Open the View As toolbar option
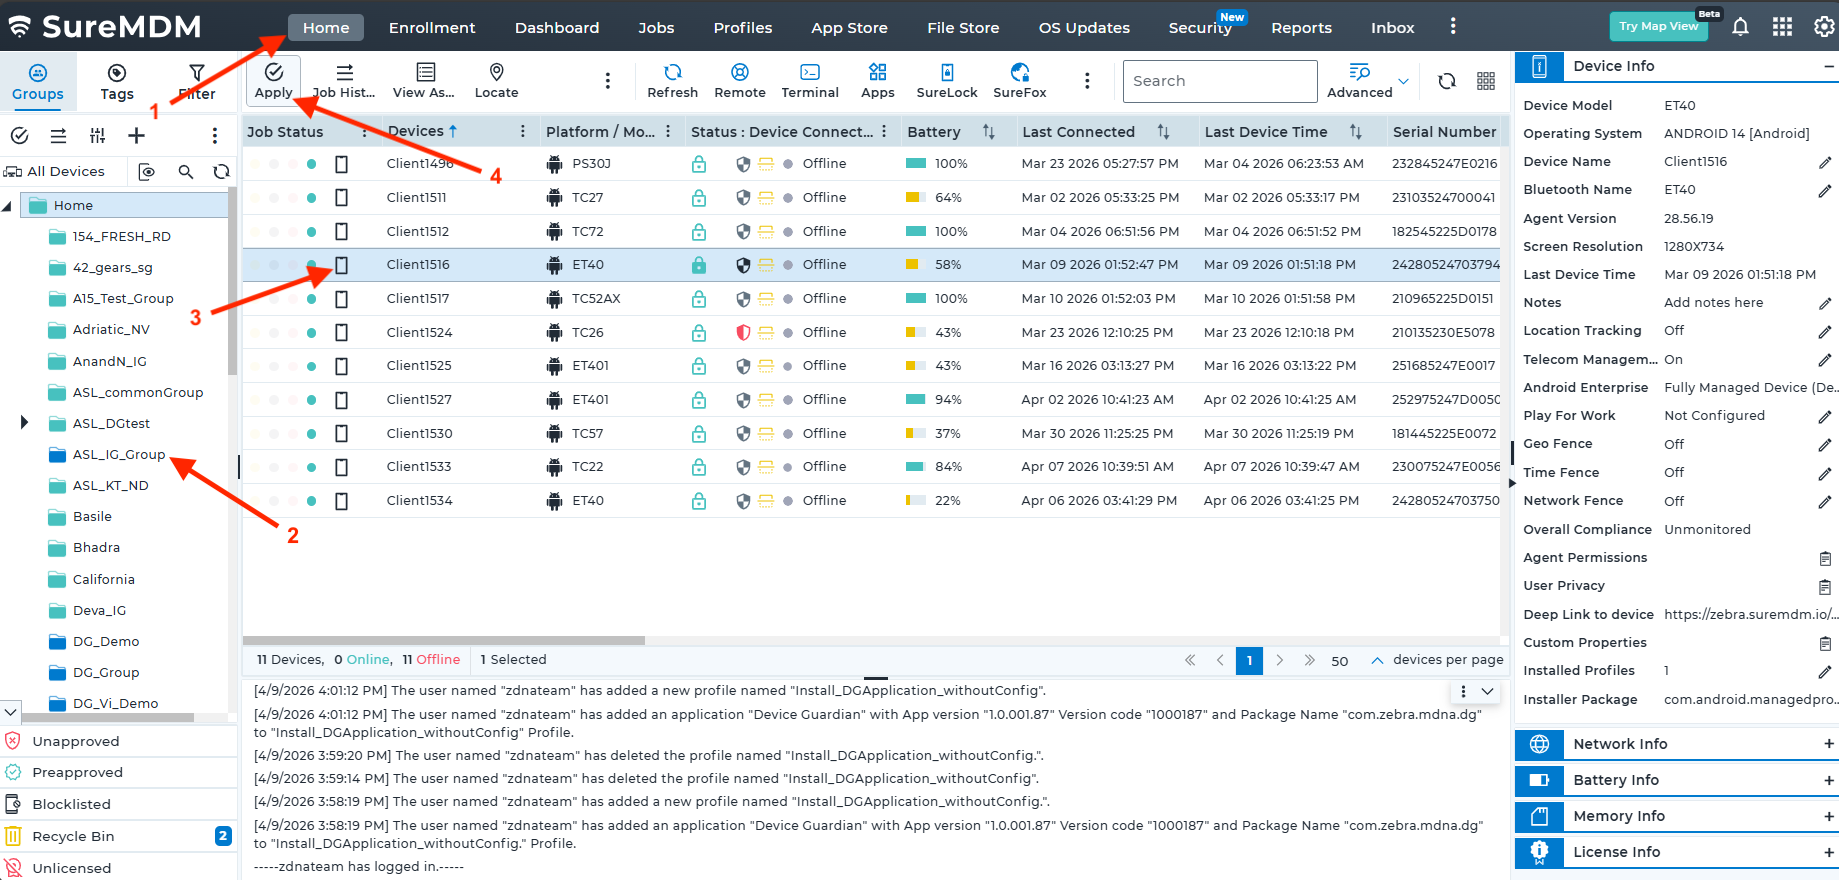This screenshot has height=880, width=1839. [424, 80]
